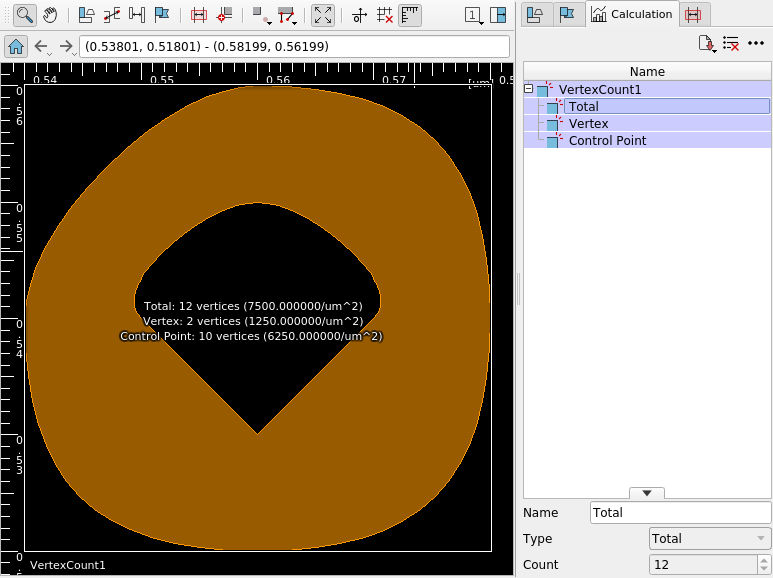Click the icon beside Control Point row
773x578 pixels.
[x=554, y=141]
